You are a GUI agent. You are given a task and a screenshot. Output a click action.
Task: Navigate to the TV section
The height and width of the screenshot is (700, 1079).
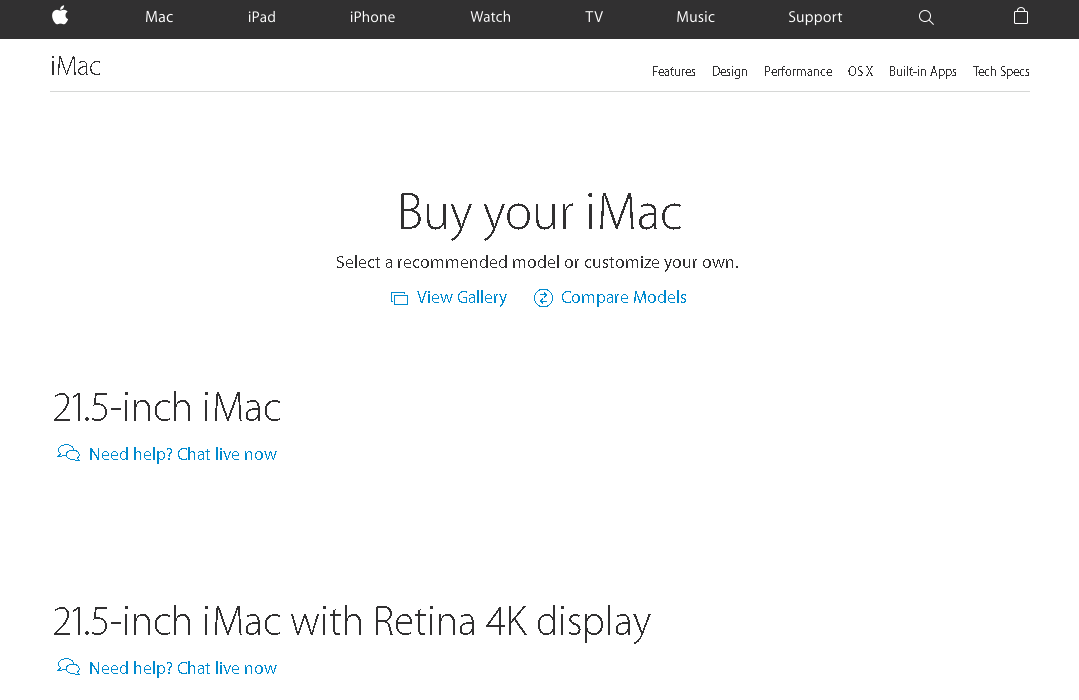(x=594, y=17)
